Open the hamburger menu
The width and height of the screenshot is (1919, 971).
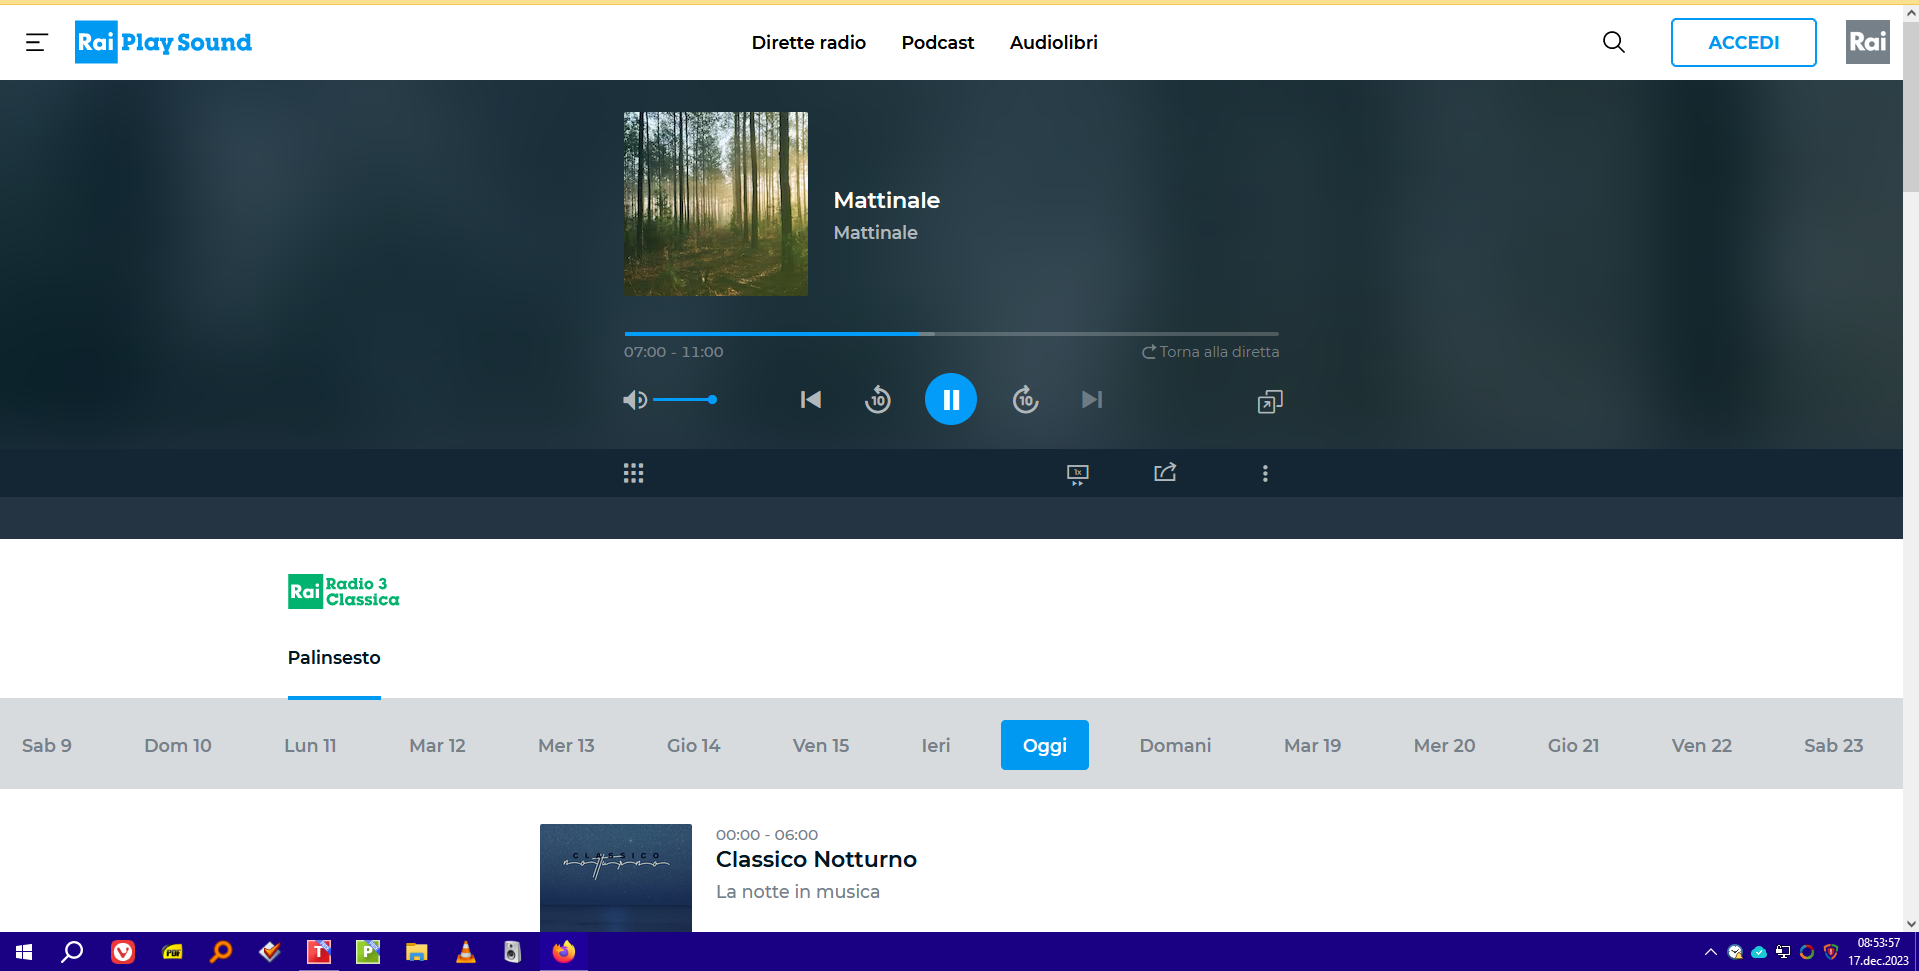click(x=37, y=42)
